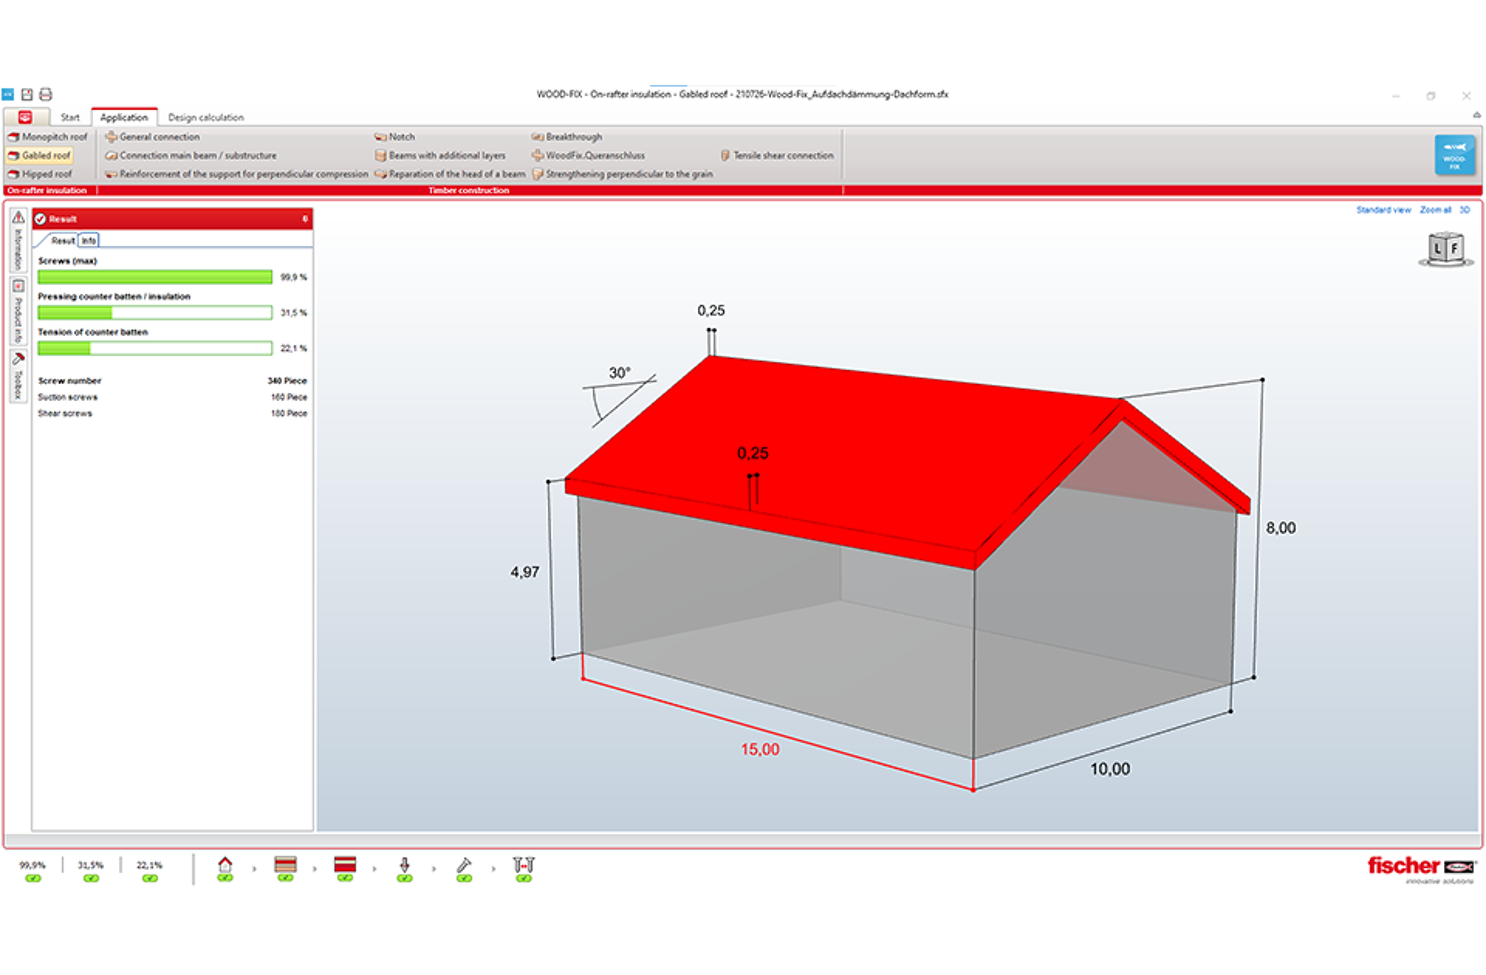Click the Standard view link

point(1383,210)
